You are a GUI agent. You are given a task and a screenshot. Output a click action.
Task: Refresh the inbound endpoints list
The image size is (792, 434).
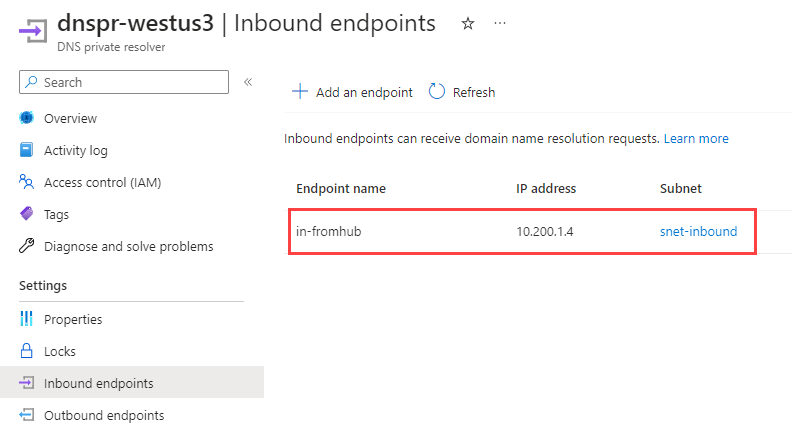[x=462, y=92]
